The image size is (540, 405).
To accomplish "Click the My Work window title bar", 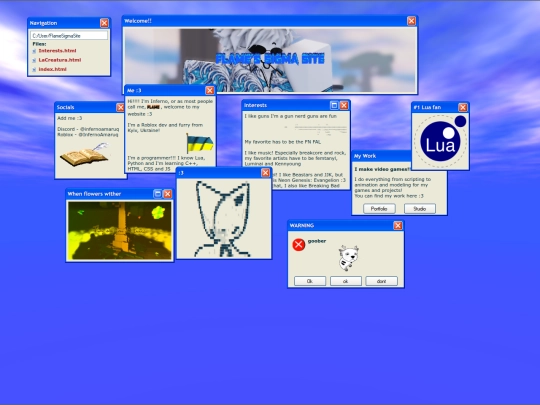I will pos(381,156).
